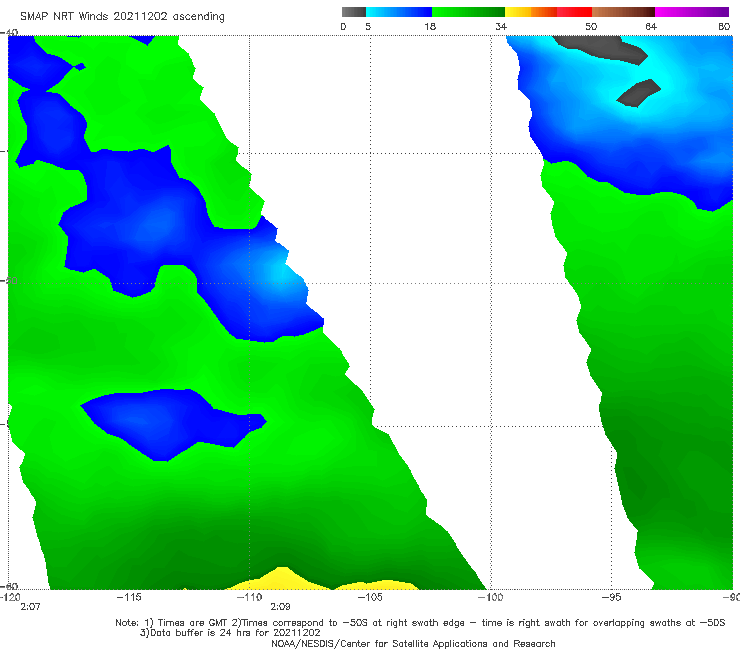Viewport: 740px width, 650px height.
Task: Click the isolated blue patch below the -50 latitude line
Action: coord(173,423)
